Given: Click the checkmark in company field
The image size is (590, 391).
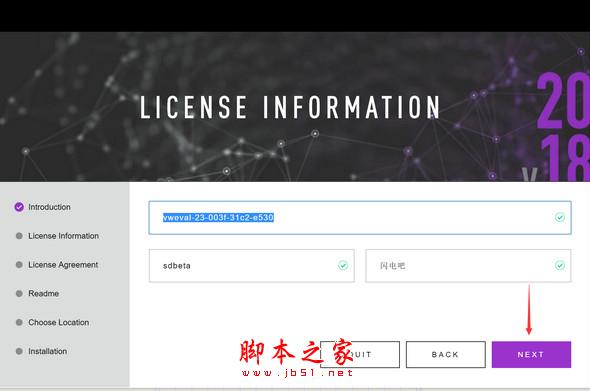Looking at the screenshot, I should pos(560,266).
